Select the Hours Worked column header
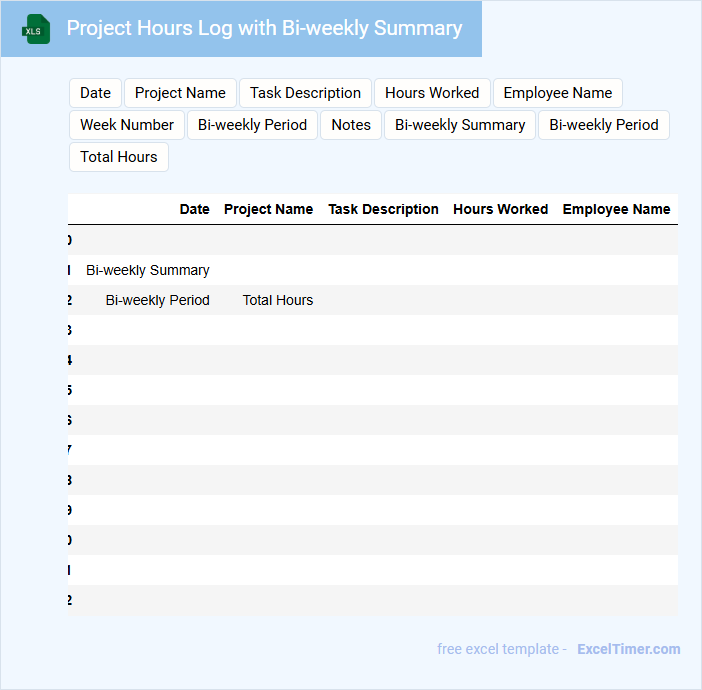The width and height of the screenshot is (702, 690). [501, 209]
